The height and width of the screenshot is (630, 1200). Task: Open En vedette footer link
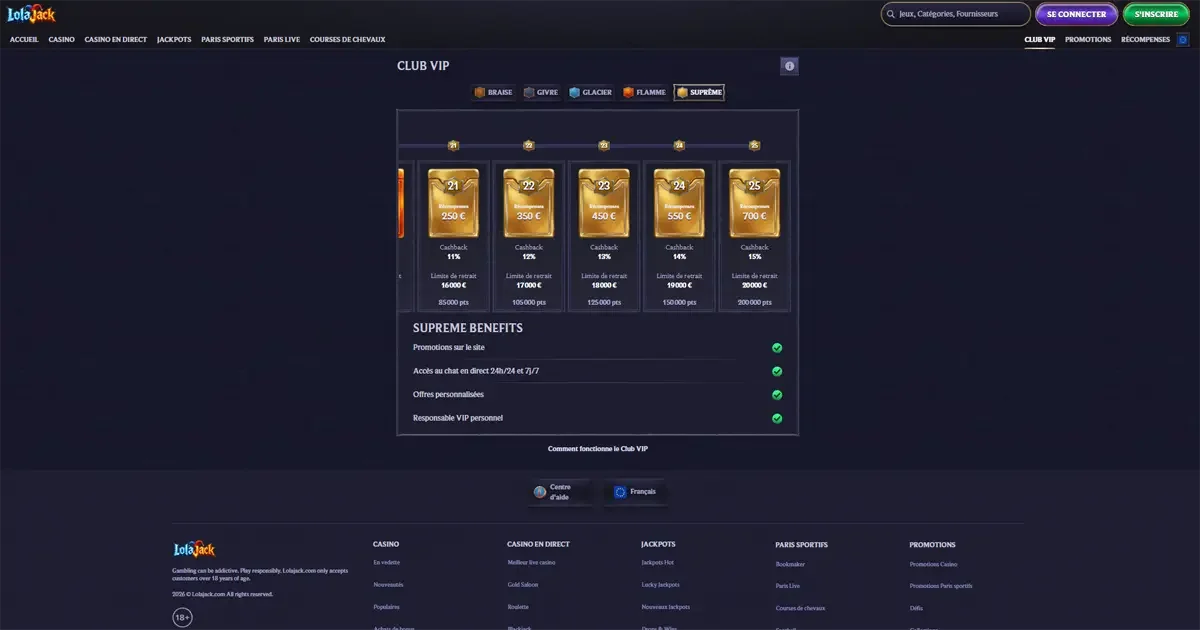tap(386, 563)
